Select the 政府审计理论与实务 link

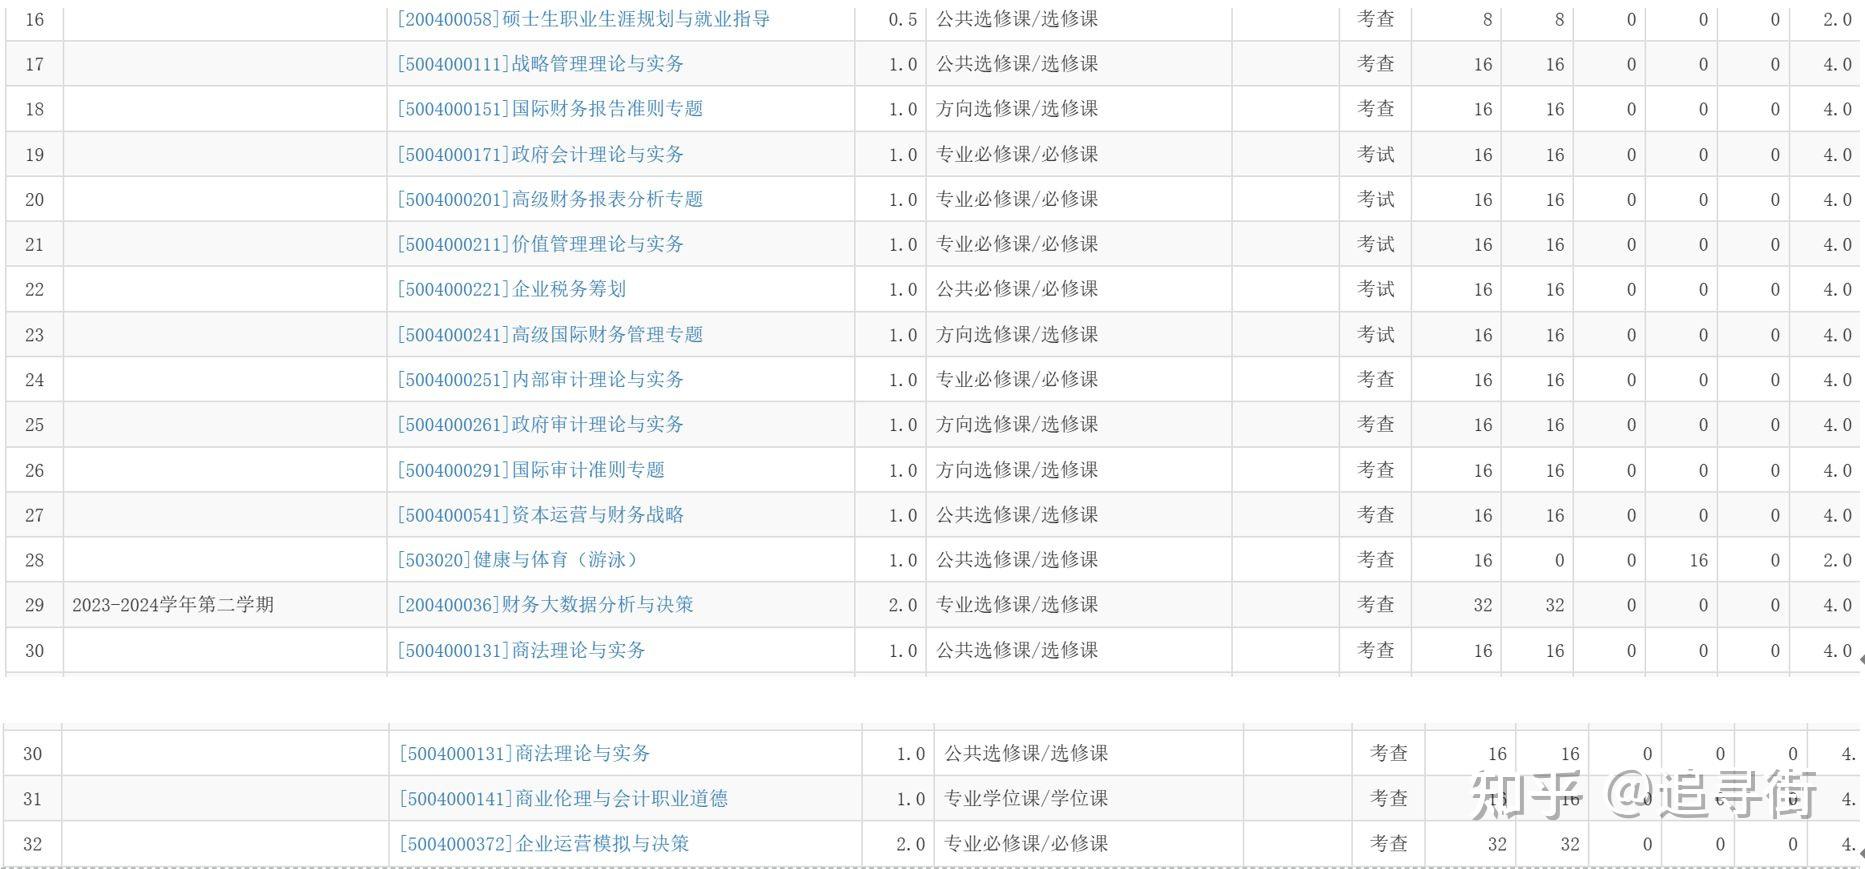(540, 425)
